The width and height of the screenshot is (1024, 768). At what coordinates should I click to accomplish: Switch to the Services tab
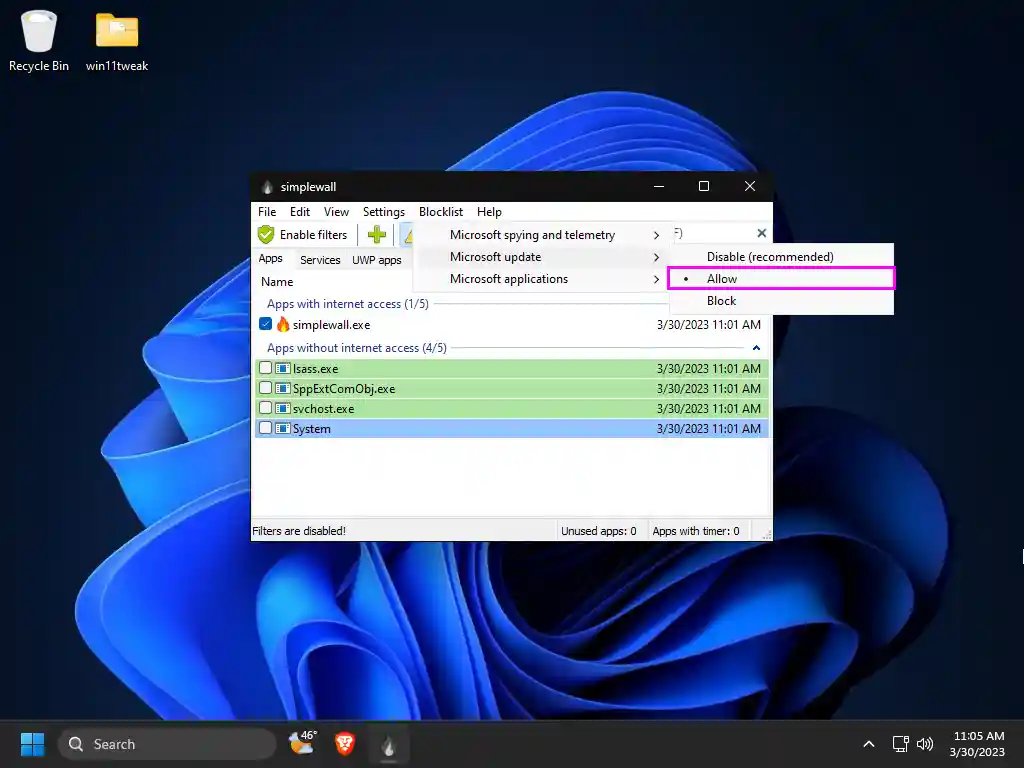(x=320, y=260)
